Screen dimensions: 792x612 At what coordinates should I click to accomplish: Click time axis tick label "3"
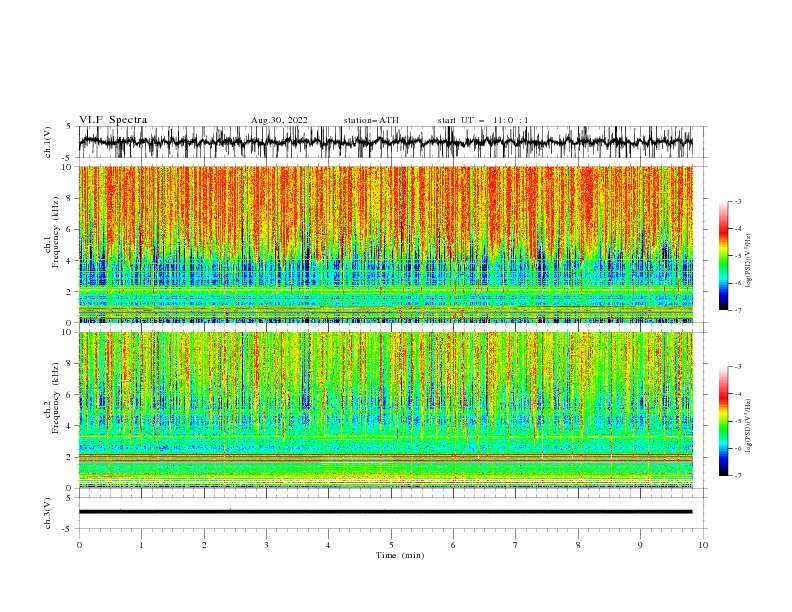coord(266,545)
